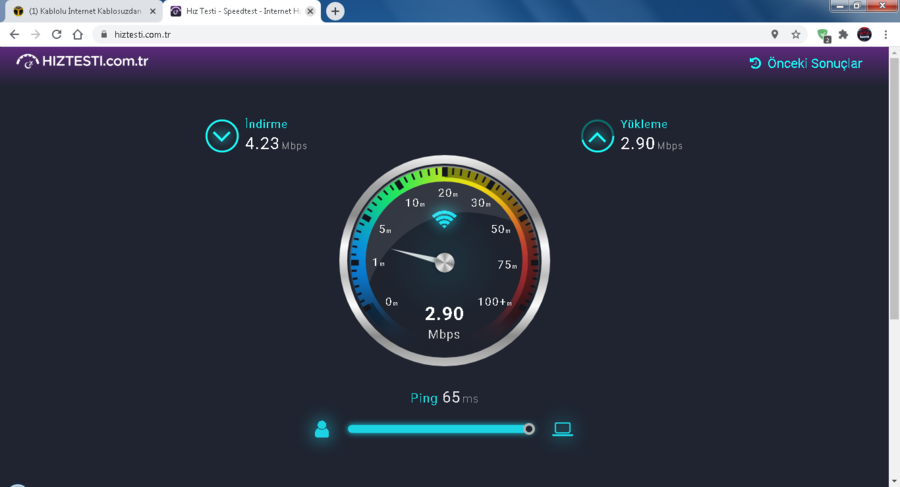Click the page vertical scrollbar thumb
The image size is (900, 487).
894,187
